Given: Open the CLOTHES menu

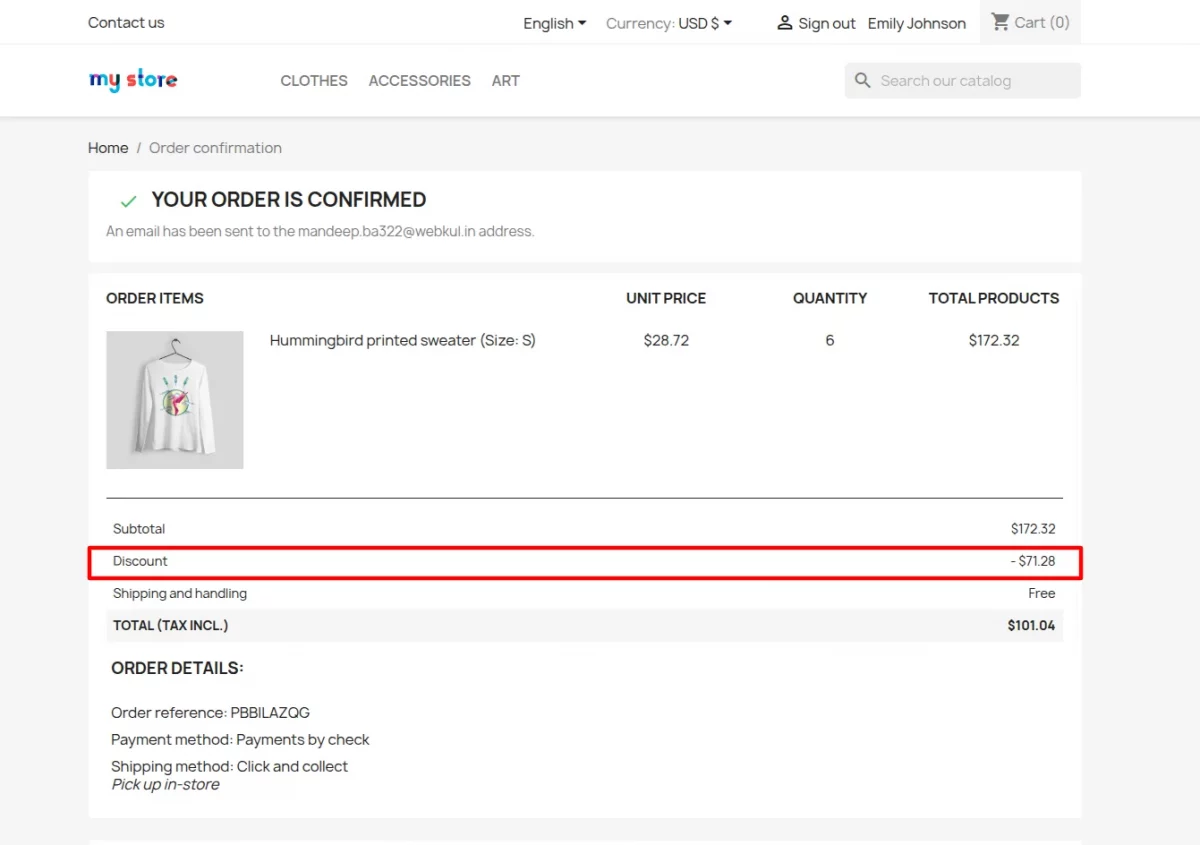Looking at the screenshot, I should (x=313, y=80).
